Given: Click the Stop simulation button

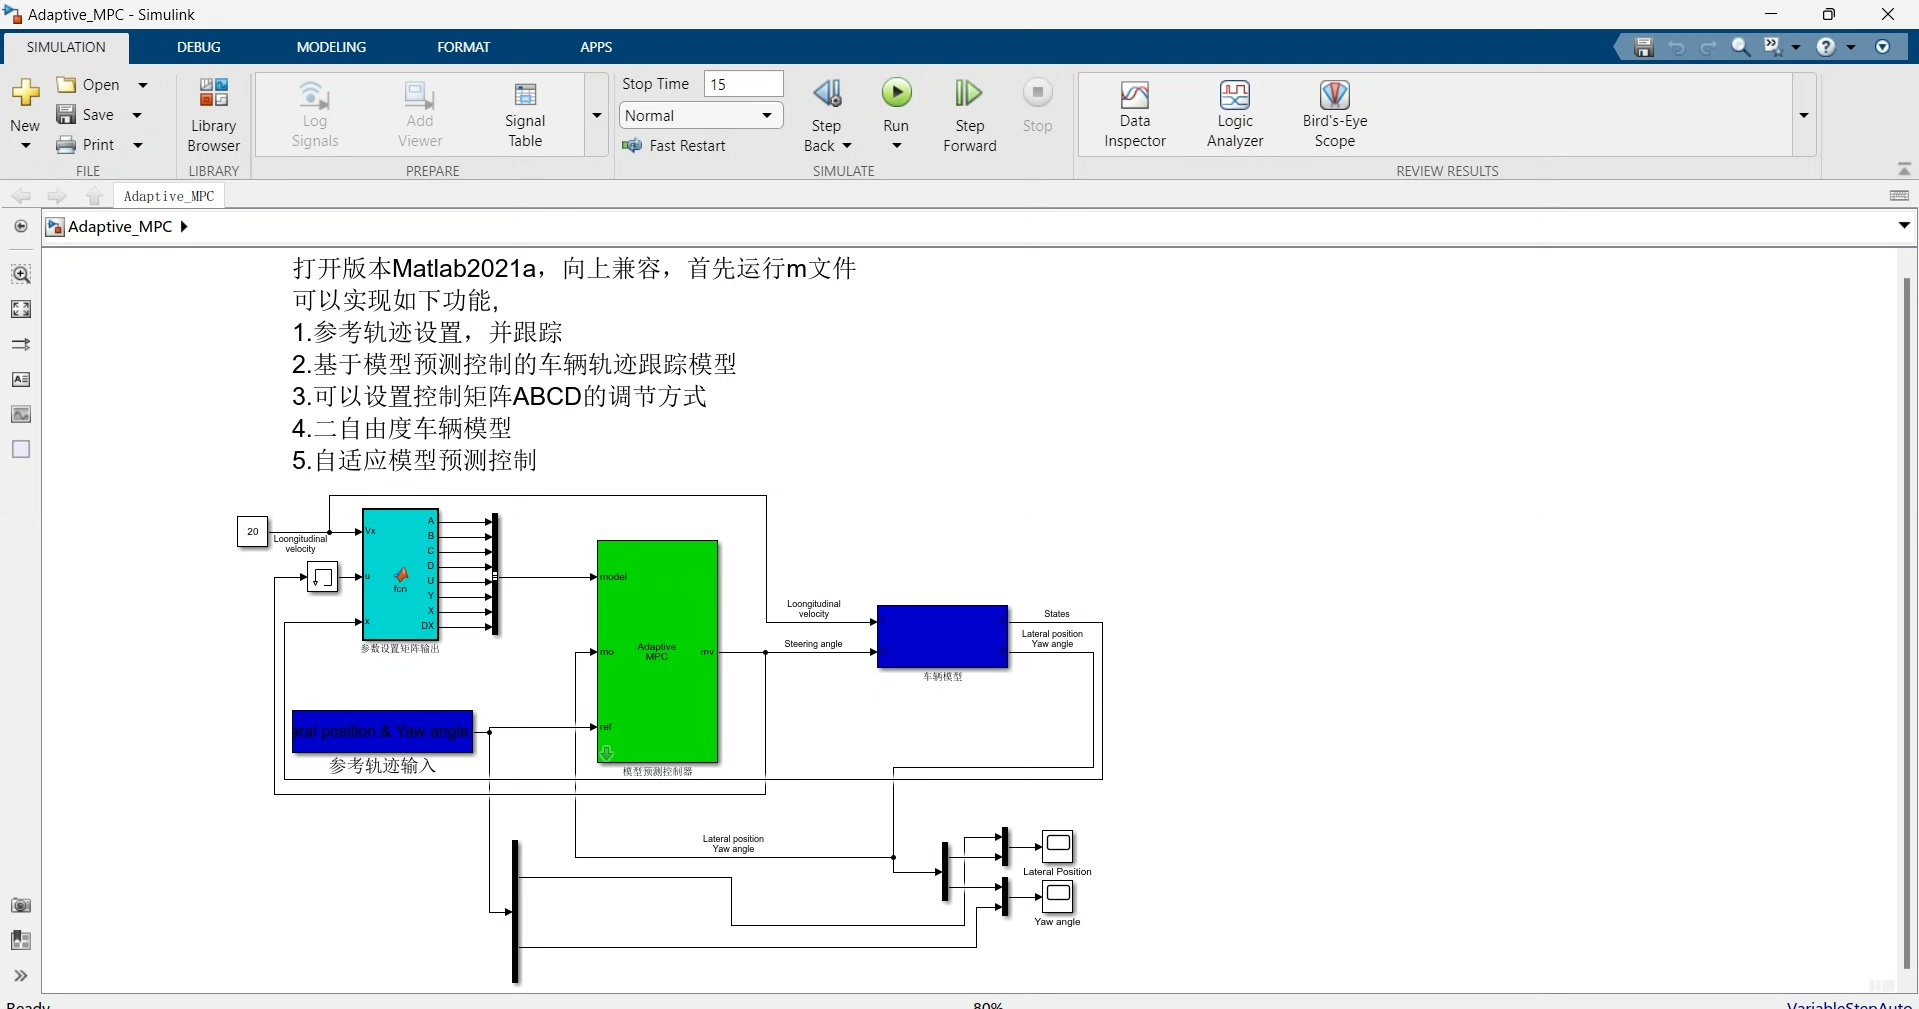Looking at the screenshot, I should [1037, 106].
